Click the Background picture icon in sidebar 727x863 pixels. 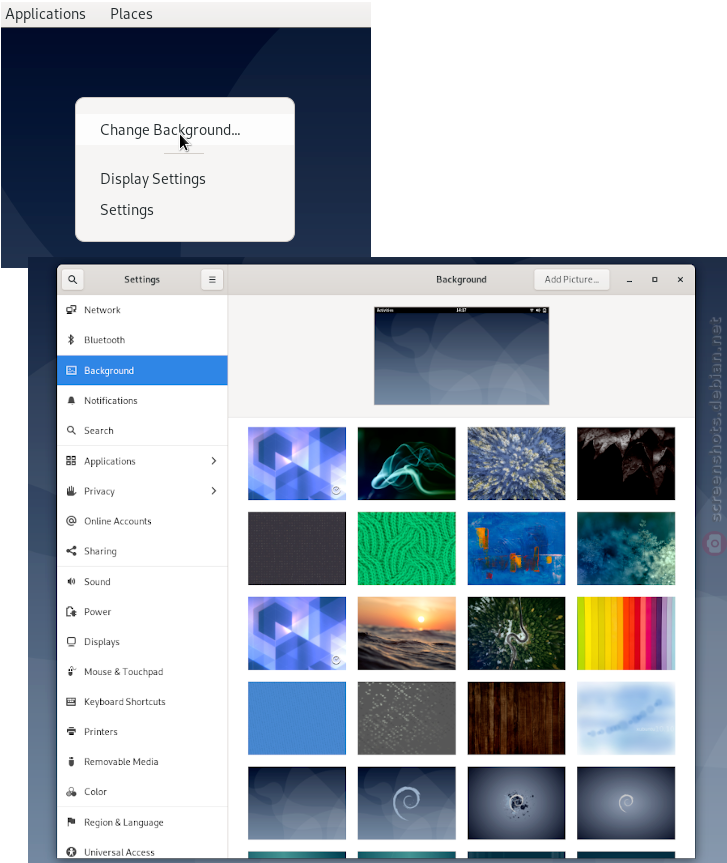pos(71,370)
